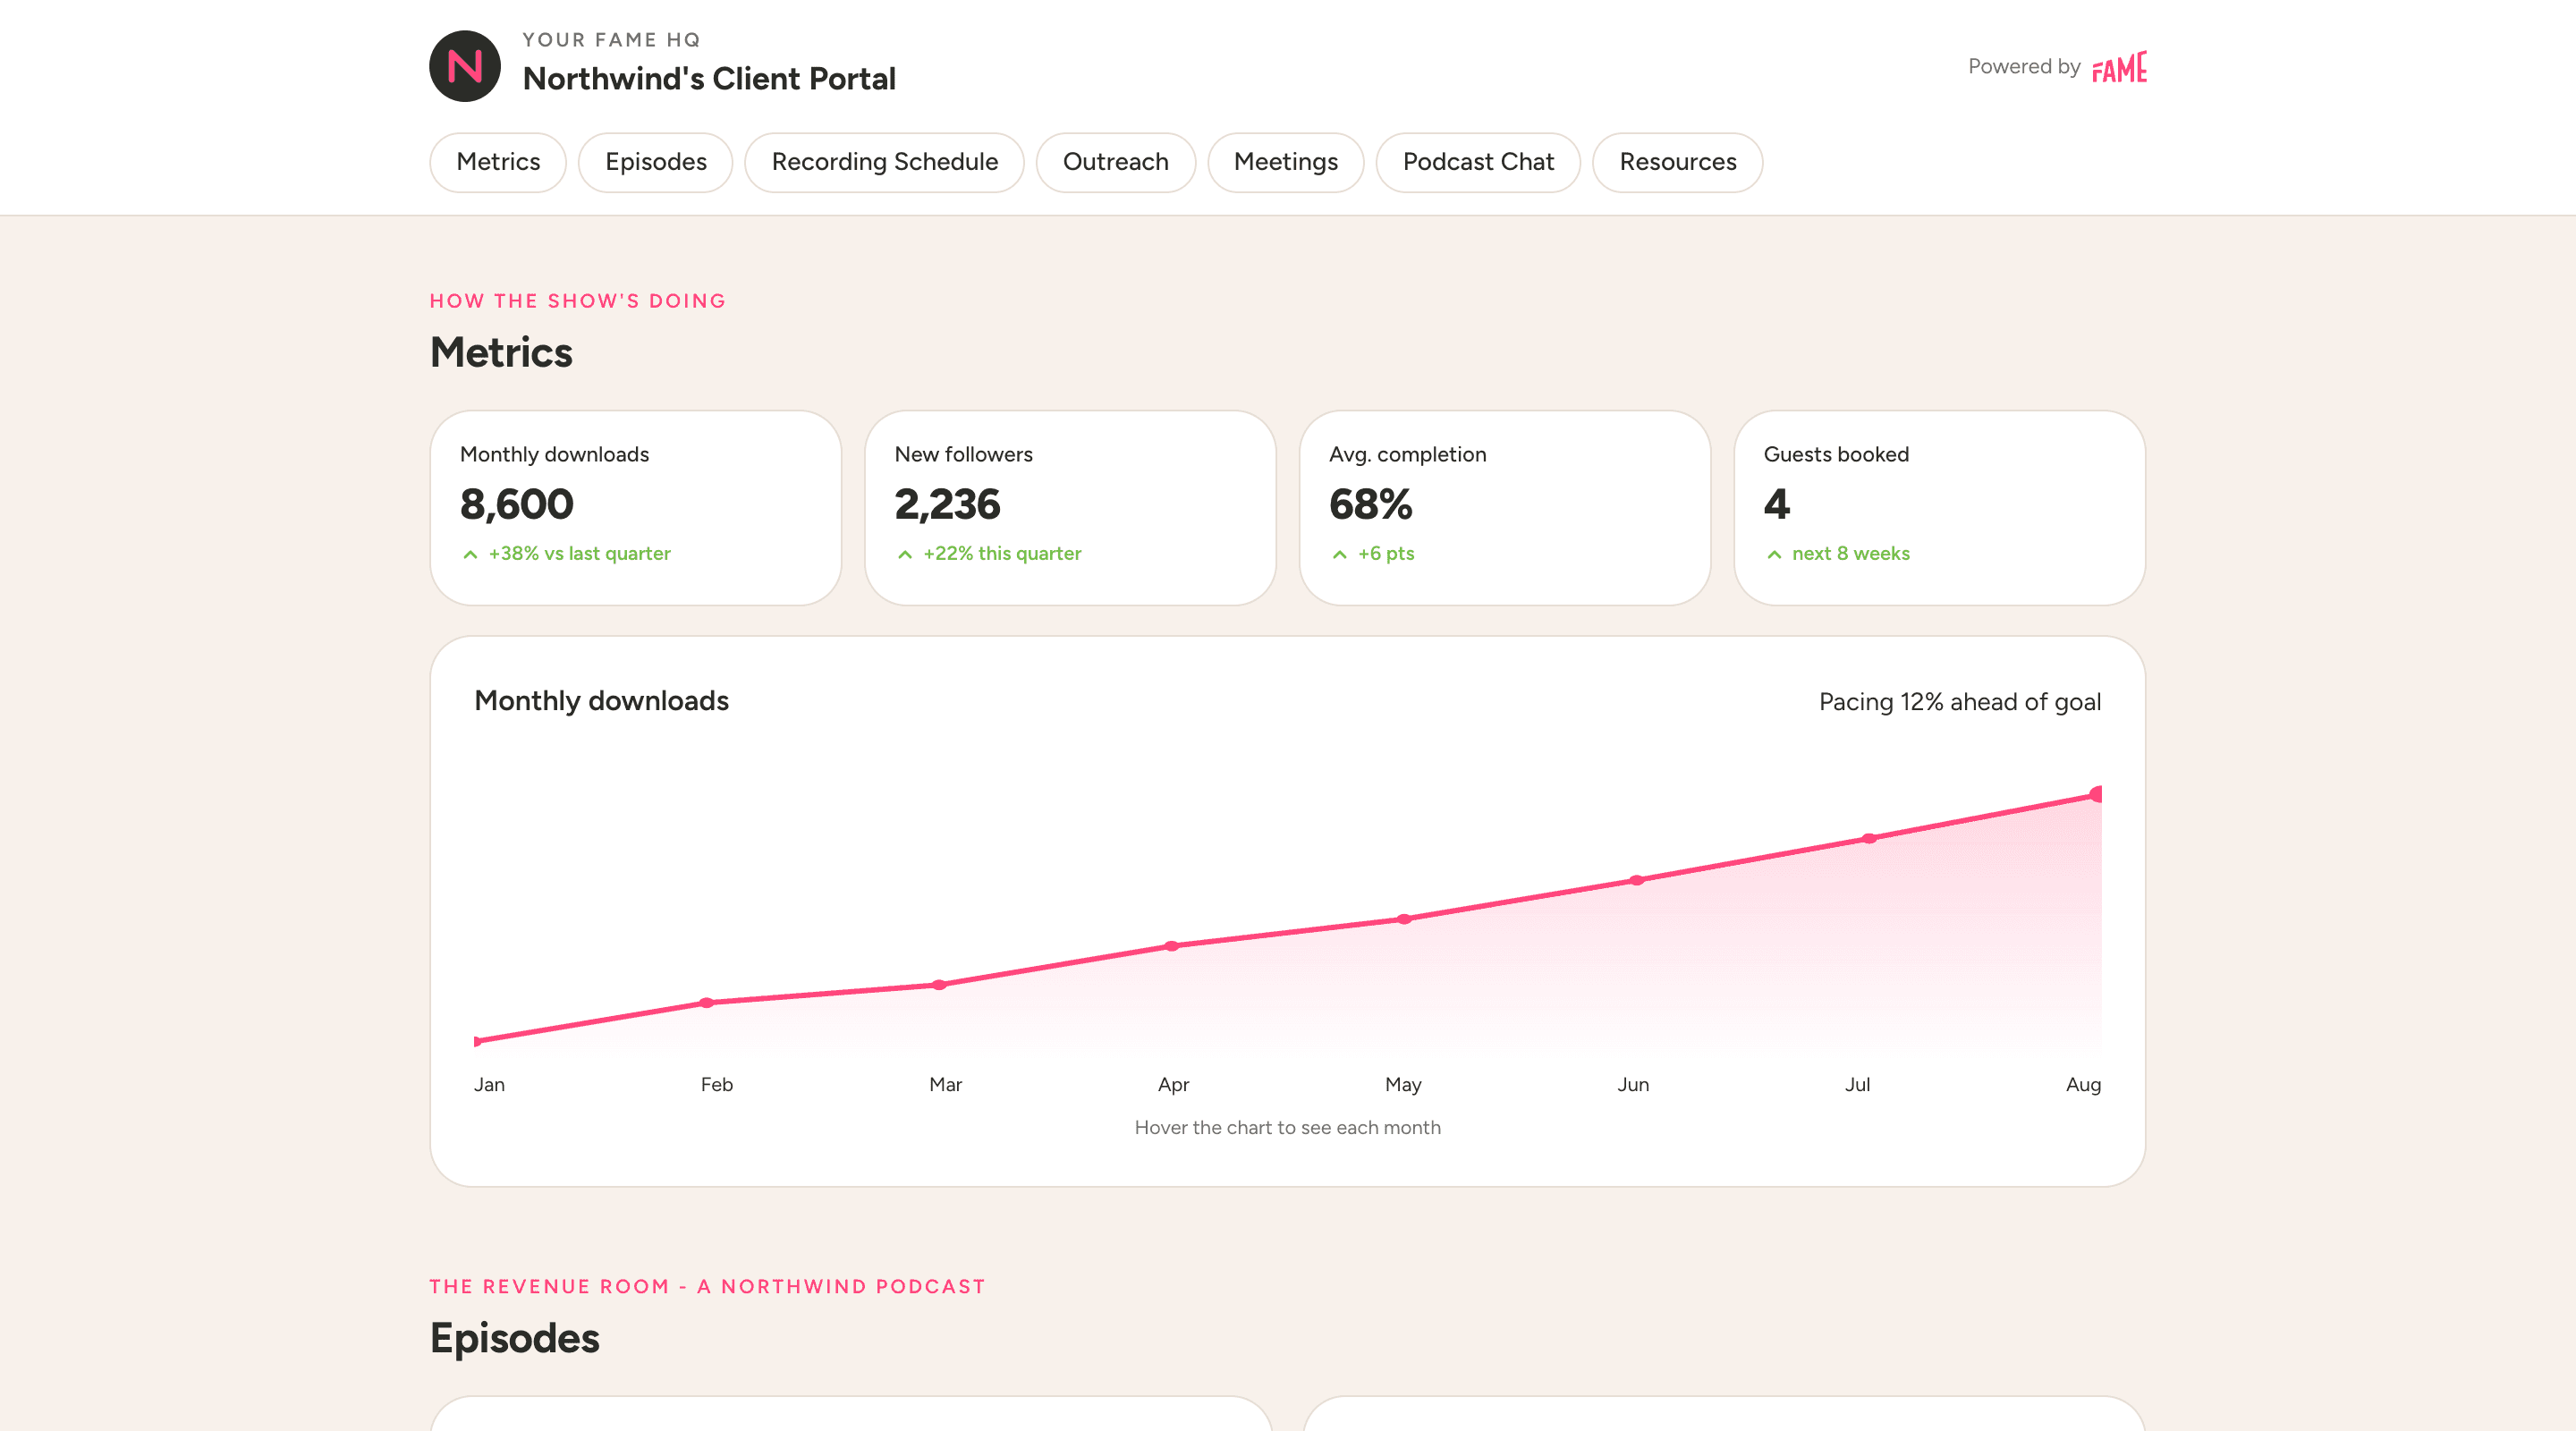The width and height of the screenshot is (2576, 1431).
Task: Click the Jan data point on chart
Action: point(477,1041)
